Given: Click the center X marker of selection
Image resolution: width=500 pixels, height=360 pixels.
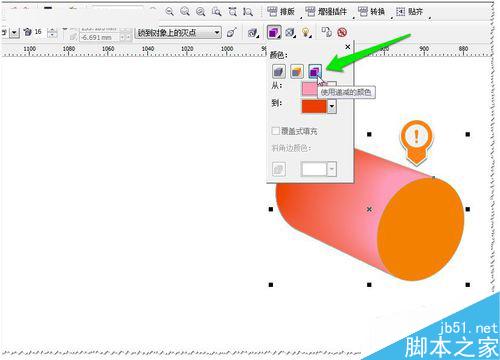Looking at the screenshot, I should (x=369, y=209).
